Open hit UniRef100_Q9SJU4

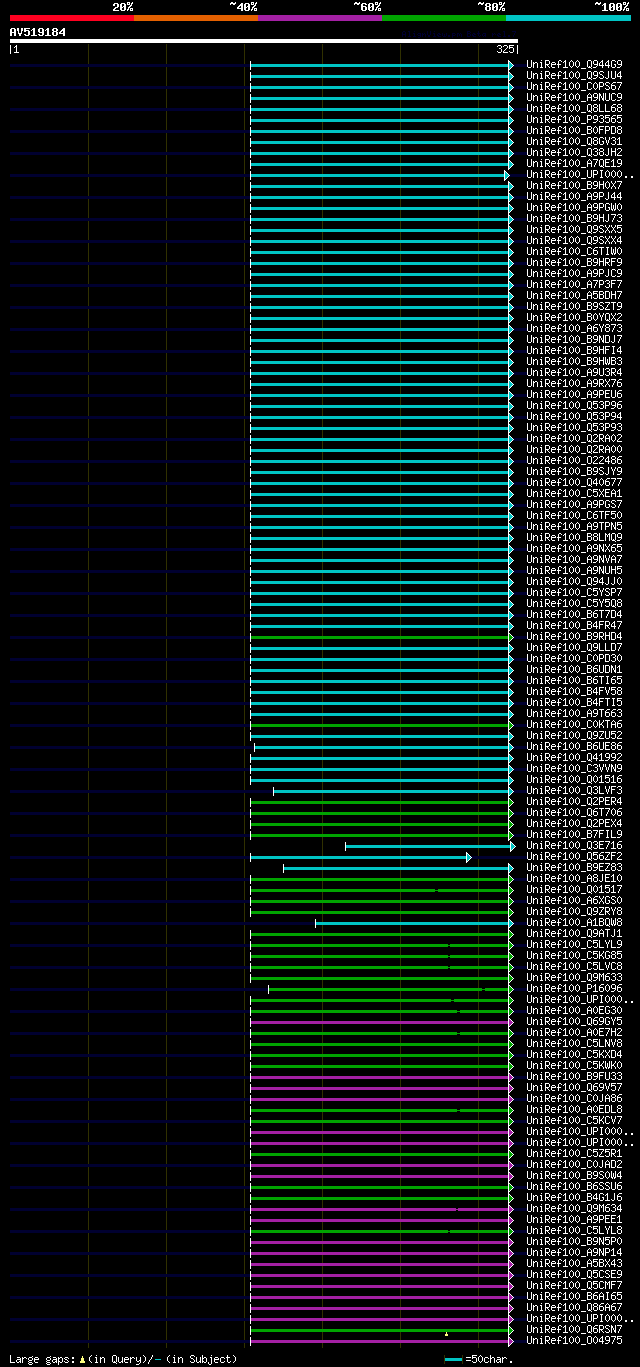[574, 75]
